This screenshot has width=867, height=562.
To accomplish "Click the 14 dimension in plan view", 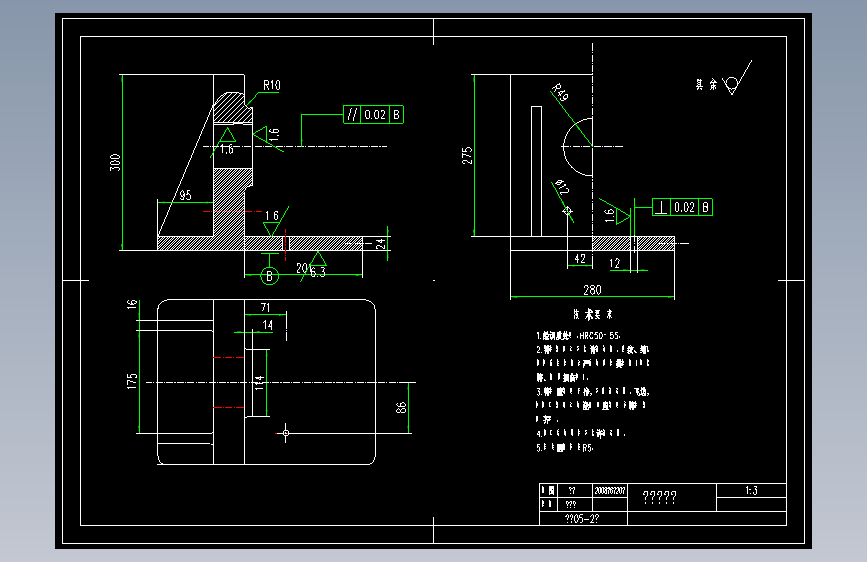I will 268,325.
